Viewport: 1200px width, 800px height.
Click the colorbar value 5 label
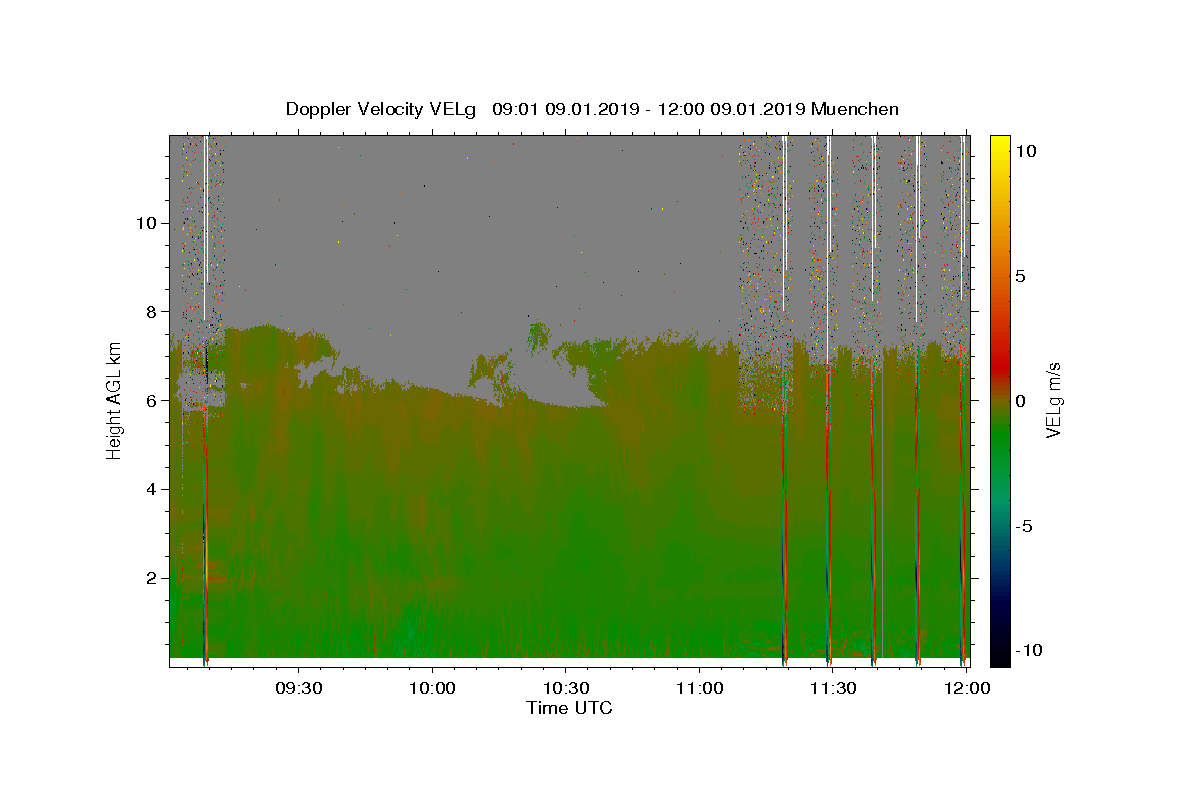(1020, 276)
